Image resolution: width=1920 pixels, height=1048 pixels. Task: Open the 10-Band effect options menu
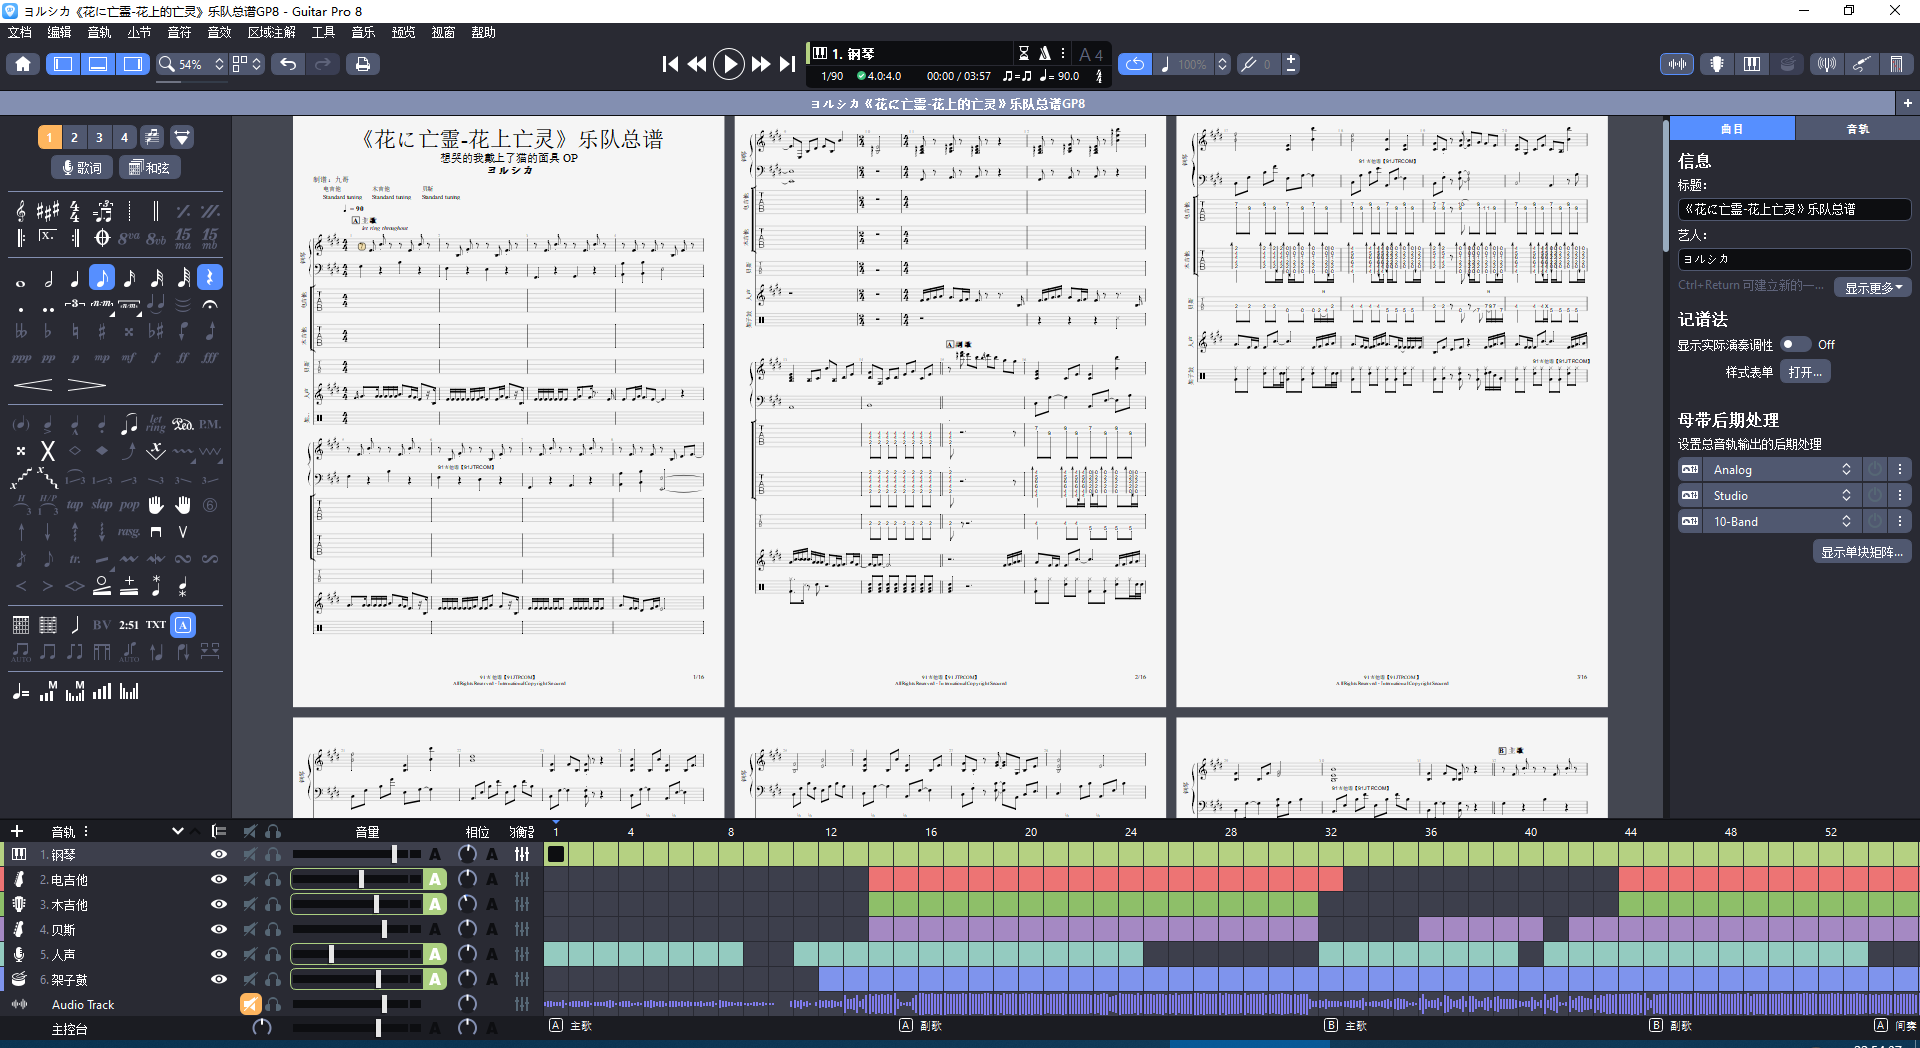1900,521
